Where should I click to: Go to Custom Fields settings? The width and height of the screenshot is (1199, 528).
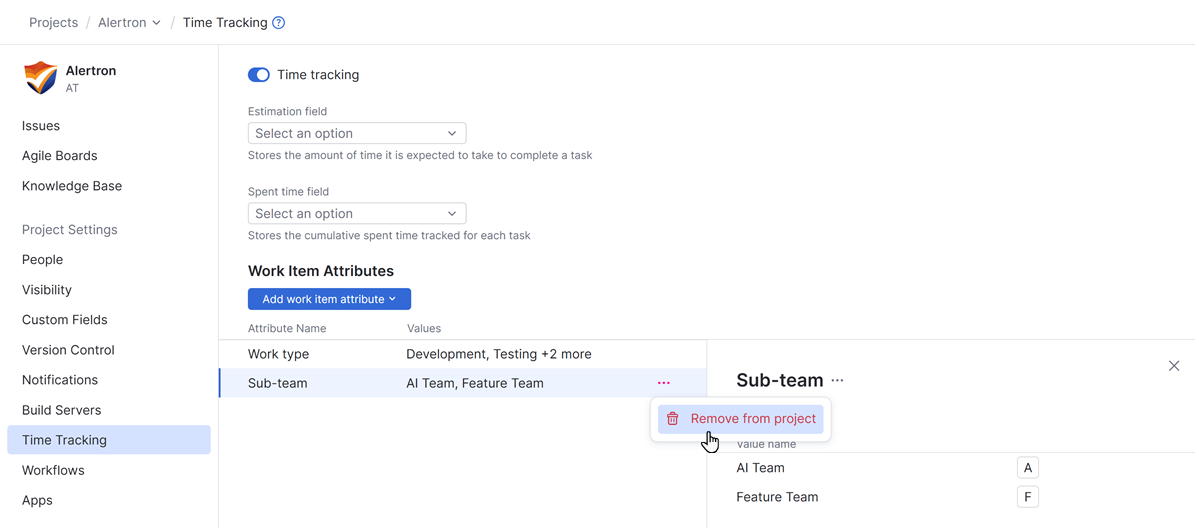tap(65, 320)
